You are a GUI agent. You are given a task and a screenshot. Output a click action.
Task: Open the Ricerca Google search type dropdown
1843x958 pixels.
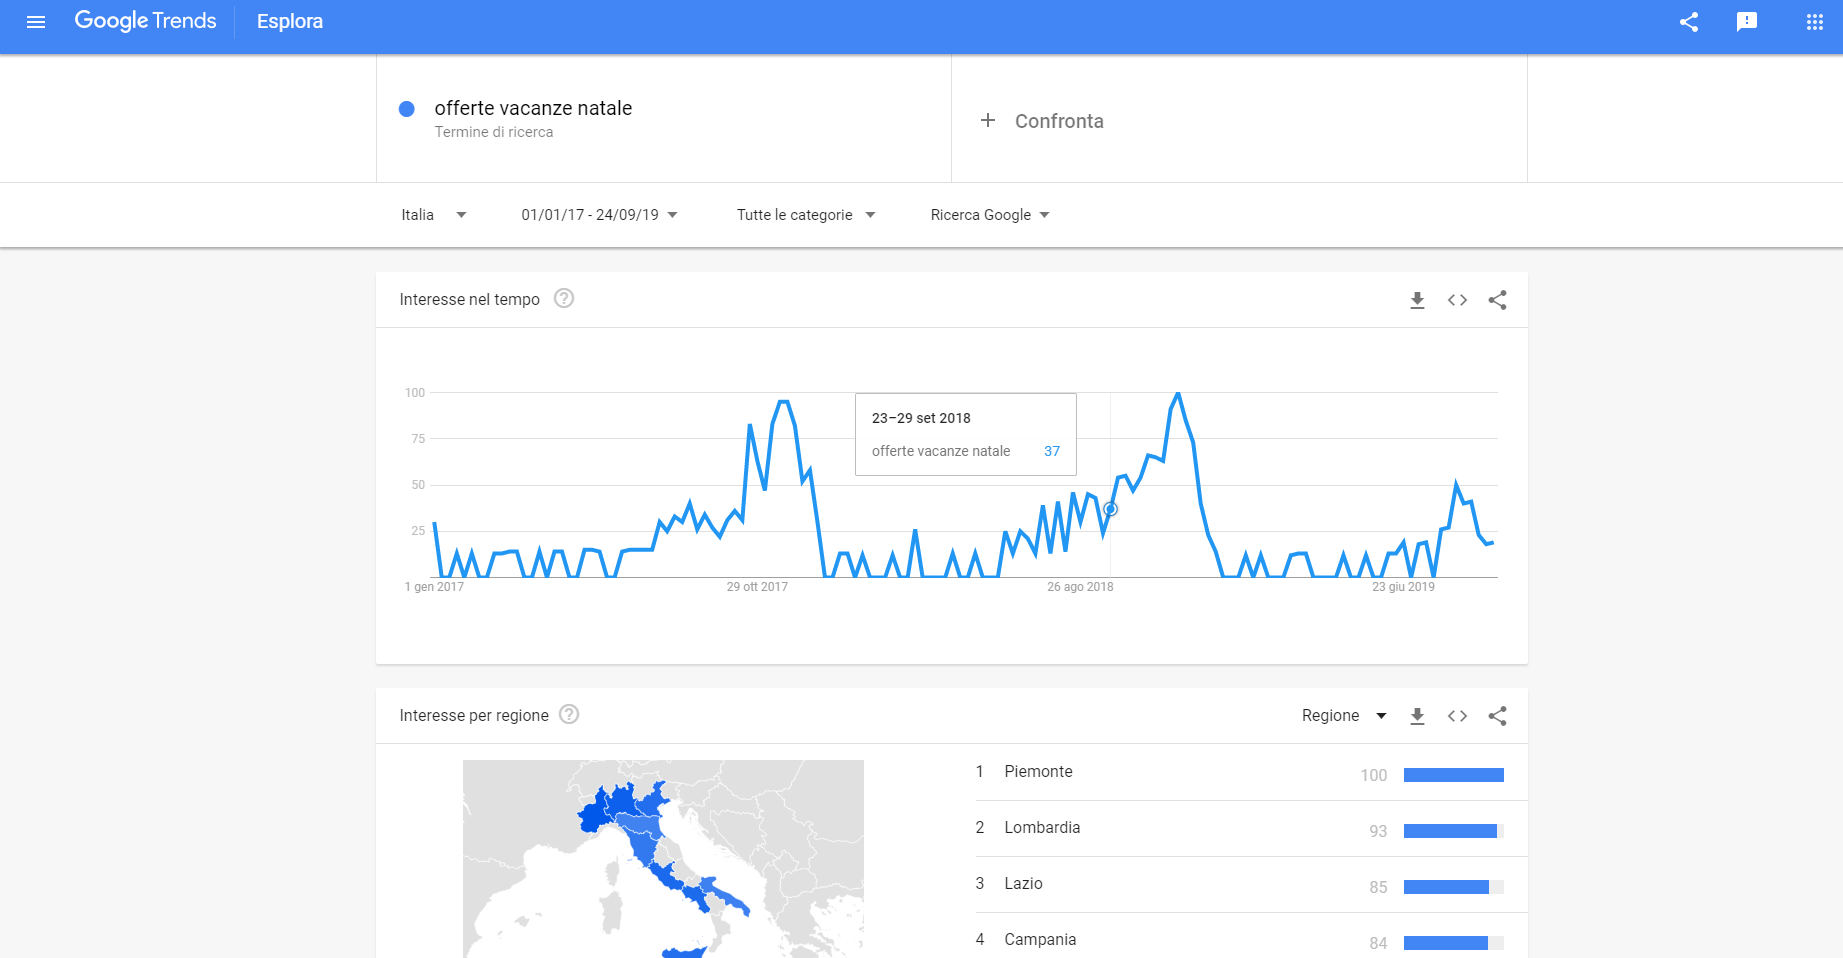pos(990,215)
